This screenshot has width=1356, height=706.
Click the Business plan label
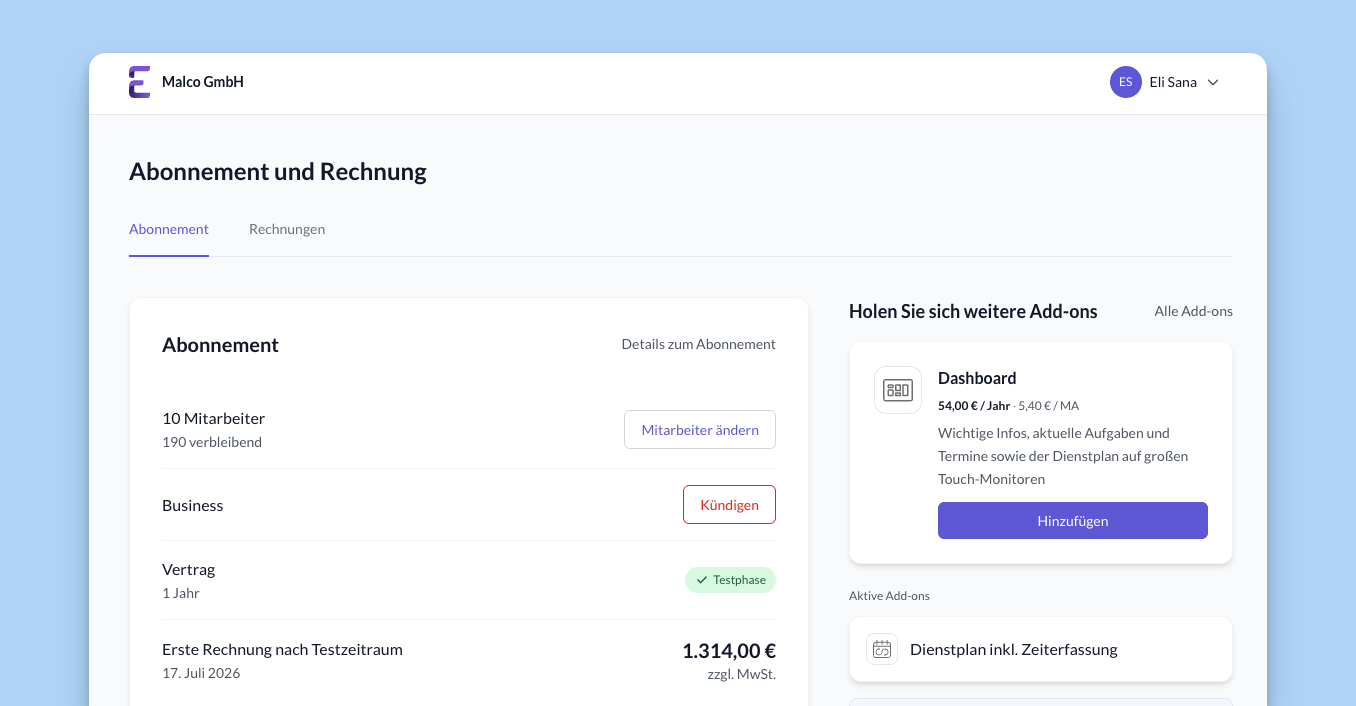[193, 505]
